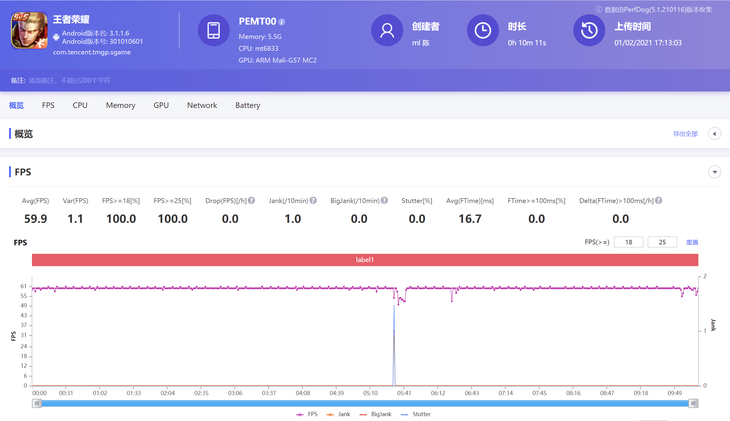
Task: Click the info icon beside PEMT00
Action: [282, 21]
